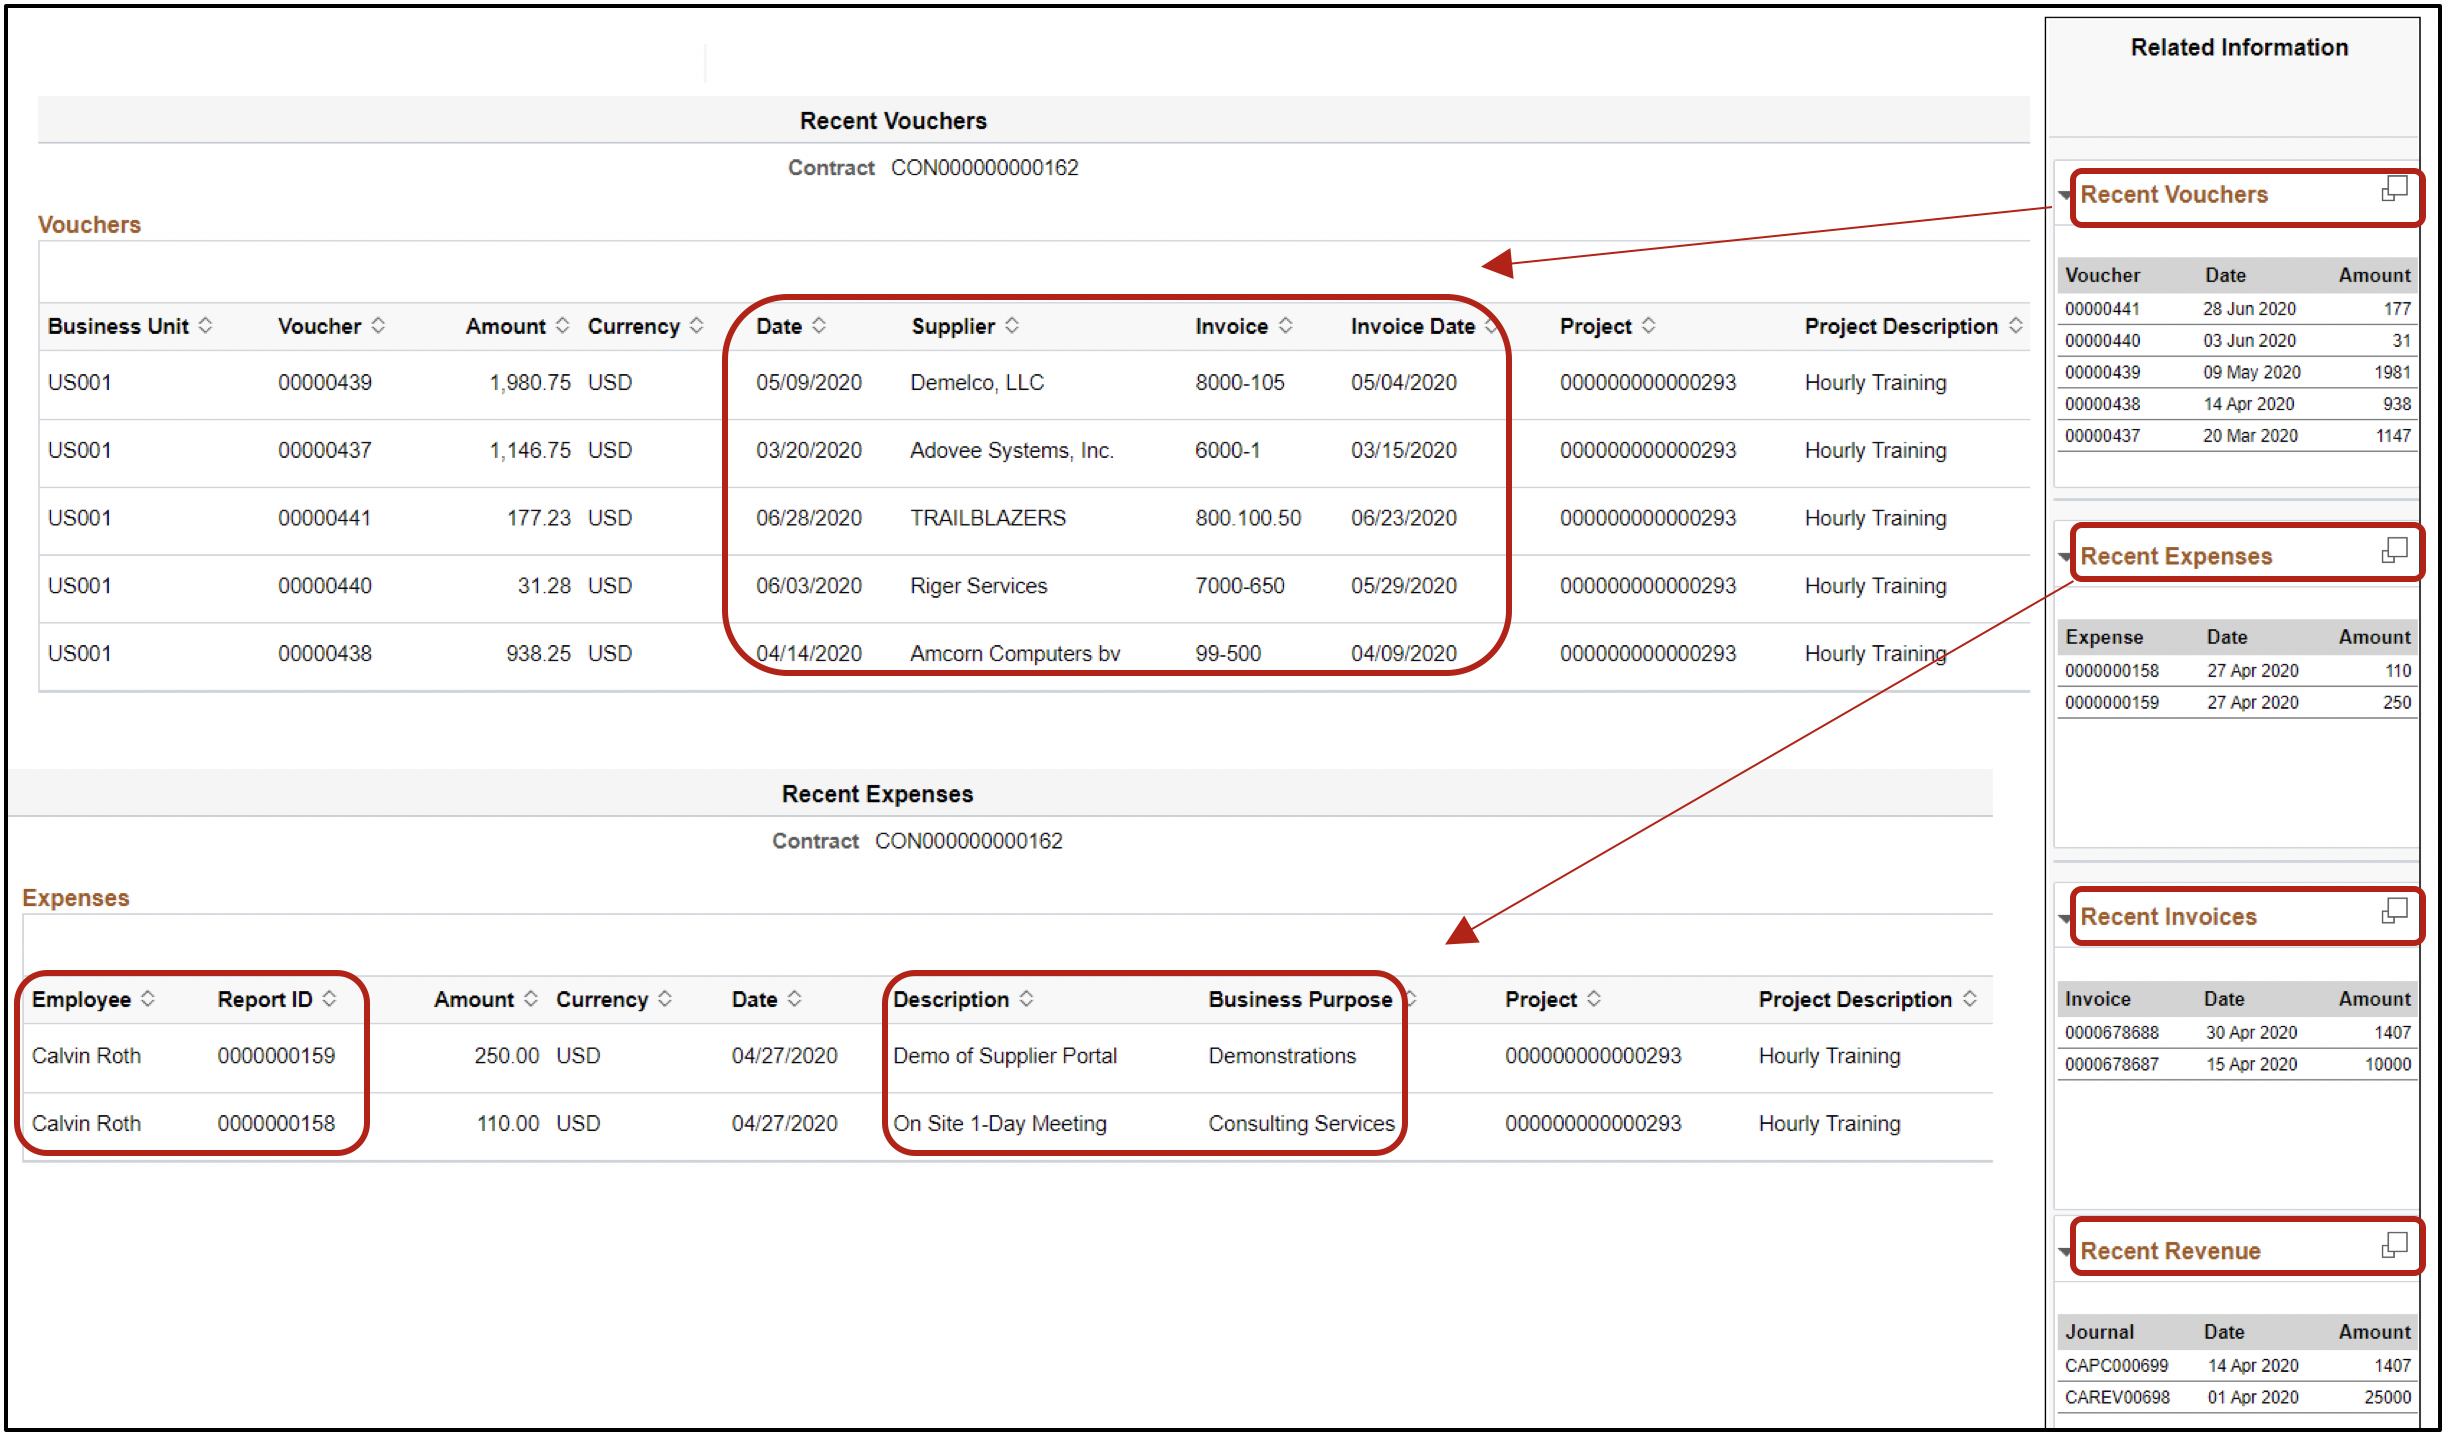Collapse the Recent Revenue section
The width and height of the screenshot is (2444, 1438).
pyautogui.click(x=2065, y=1252)
